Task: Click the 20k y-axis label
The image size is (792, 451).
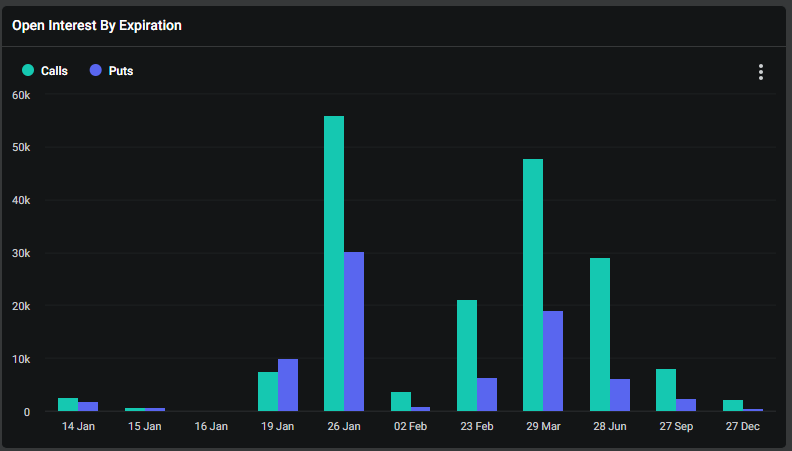Action: [x=21, y=307]
